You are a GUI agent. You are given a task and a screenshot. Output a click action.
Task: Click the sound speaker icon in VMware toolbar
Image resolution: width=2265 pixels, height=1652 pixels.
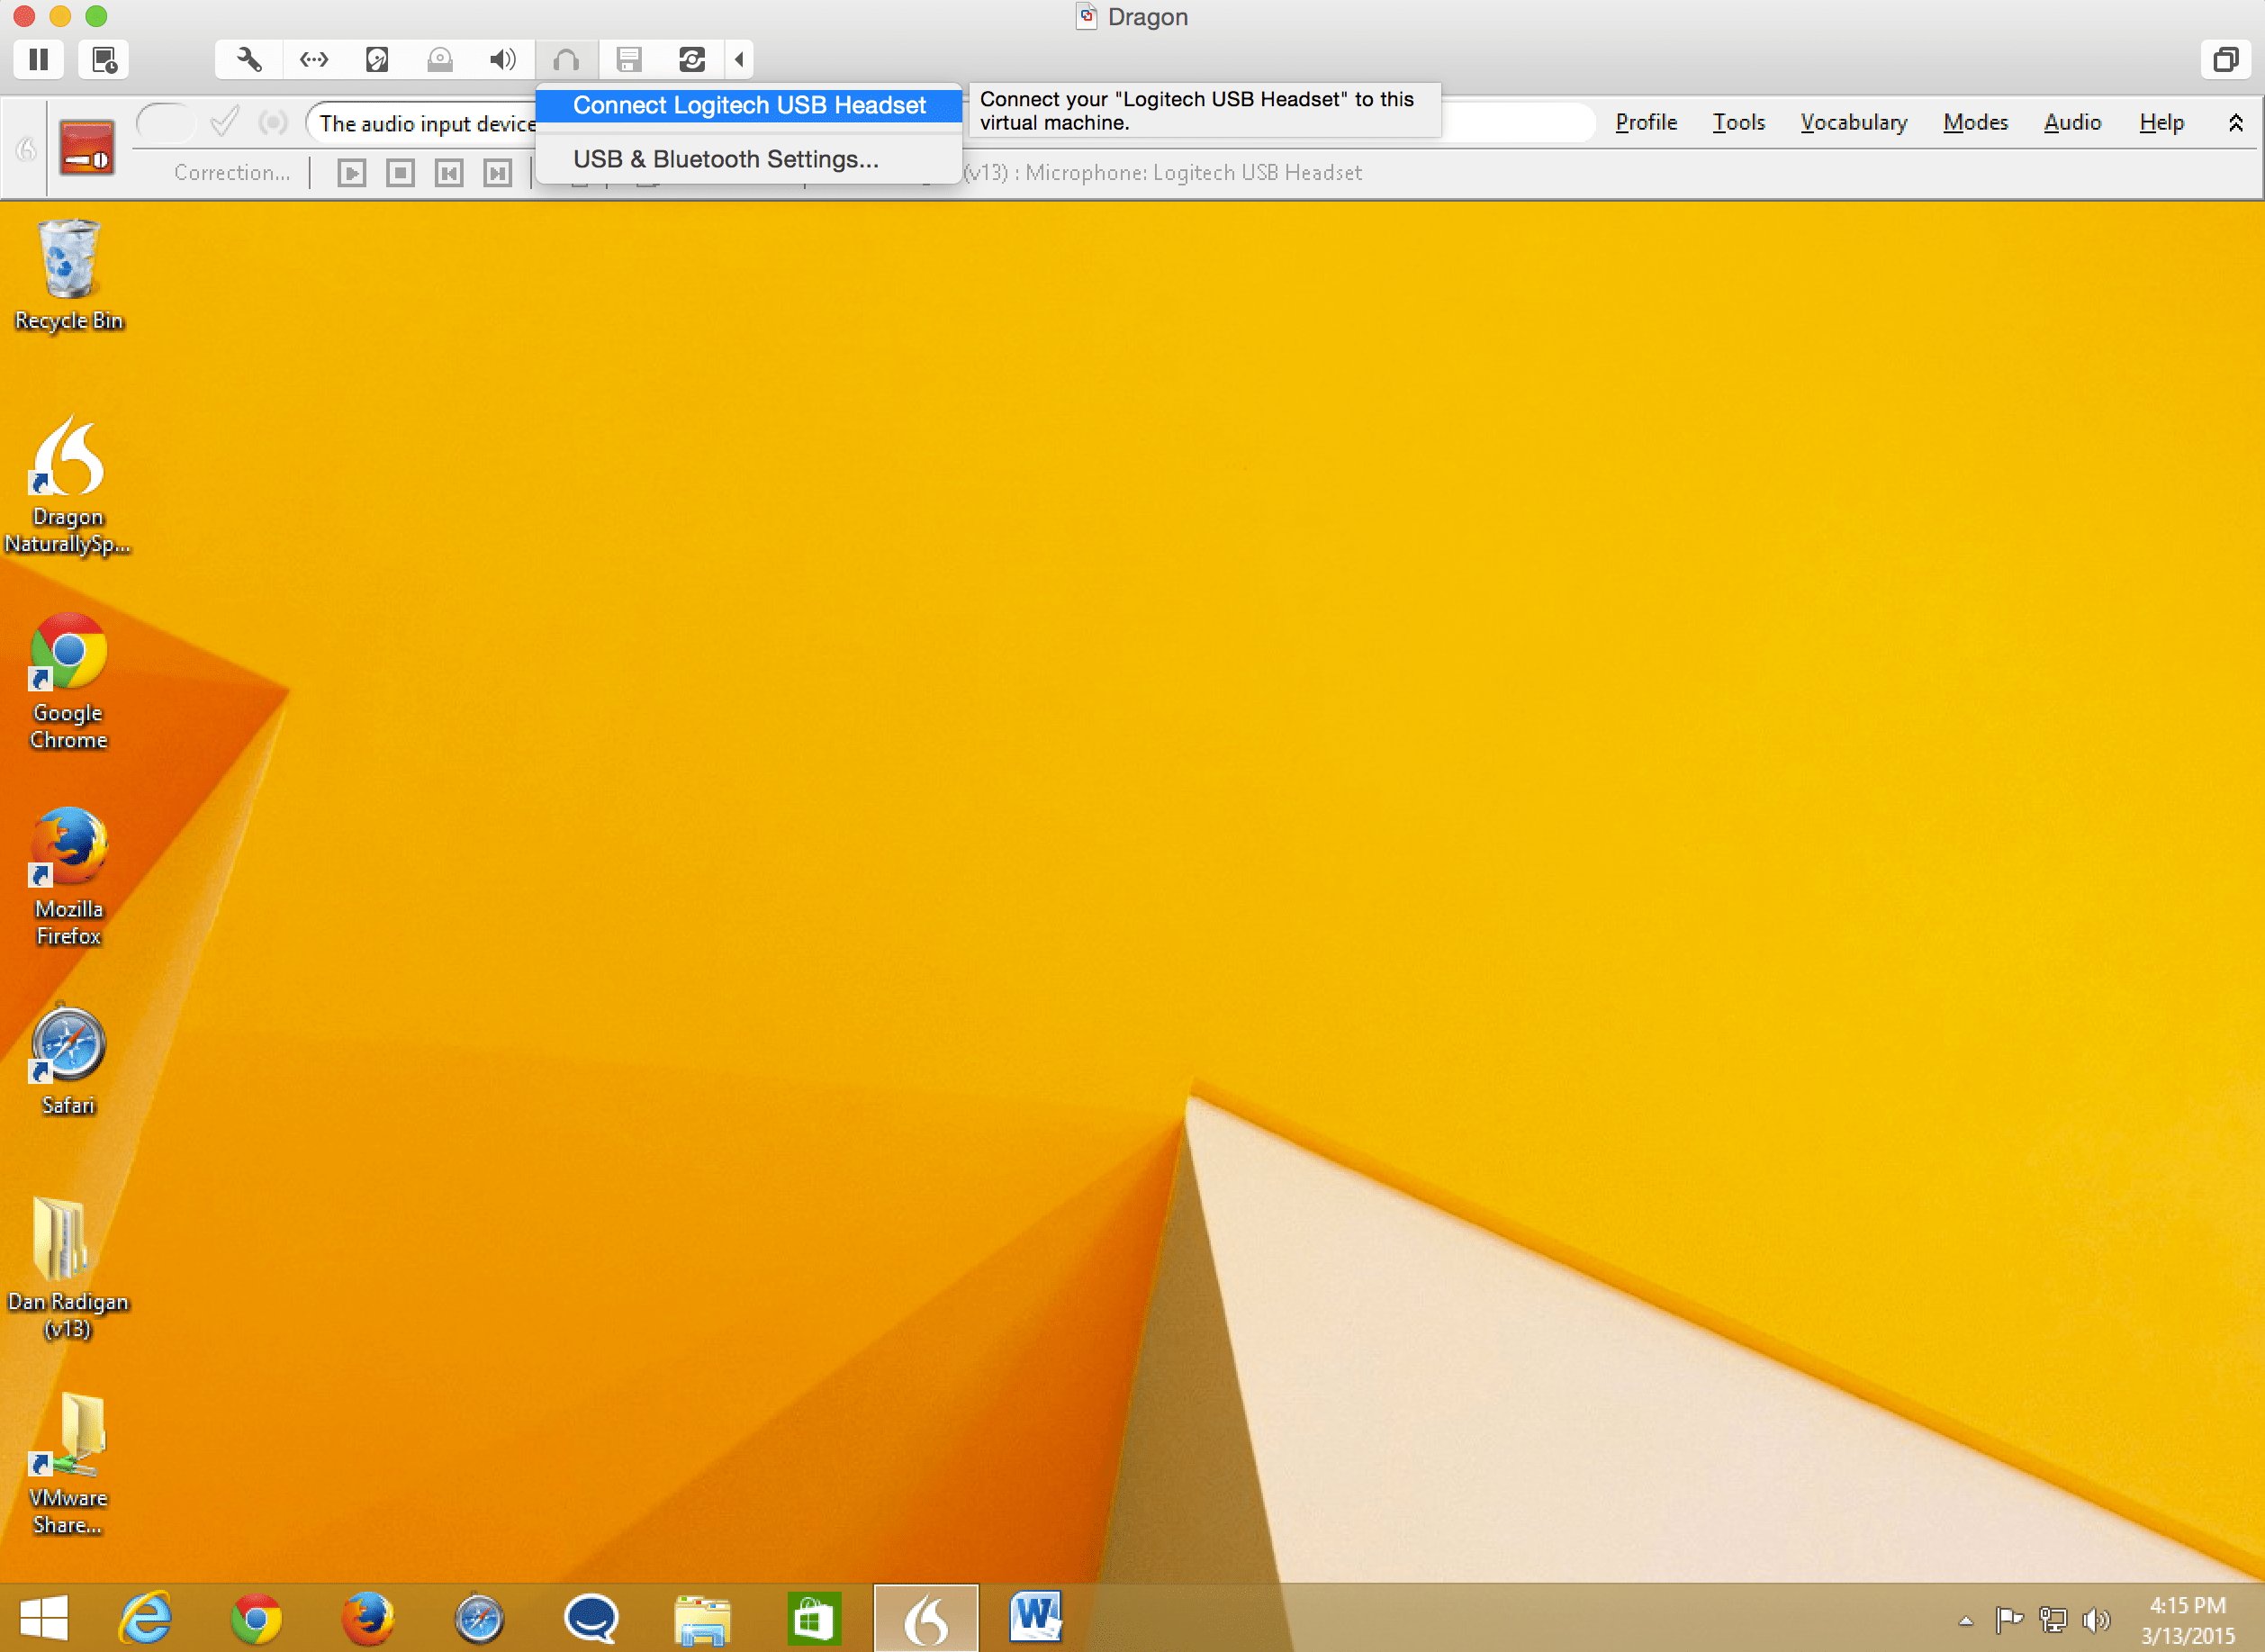click(503, 60)
